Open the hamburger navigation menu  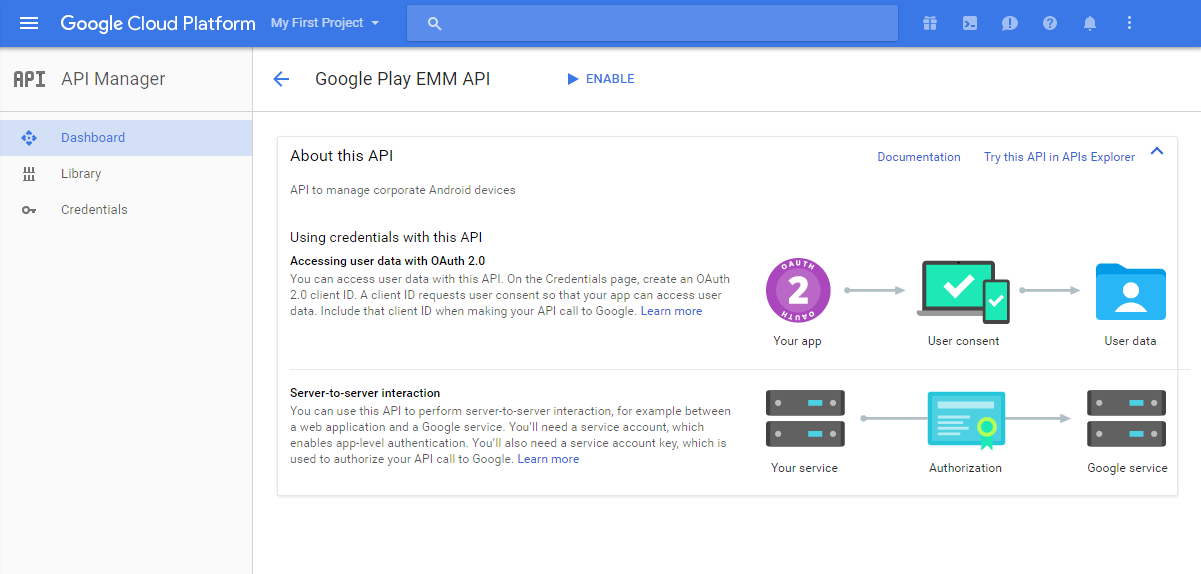click(29, 23)
